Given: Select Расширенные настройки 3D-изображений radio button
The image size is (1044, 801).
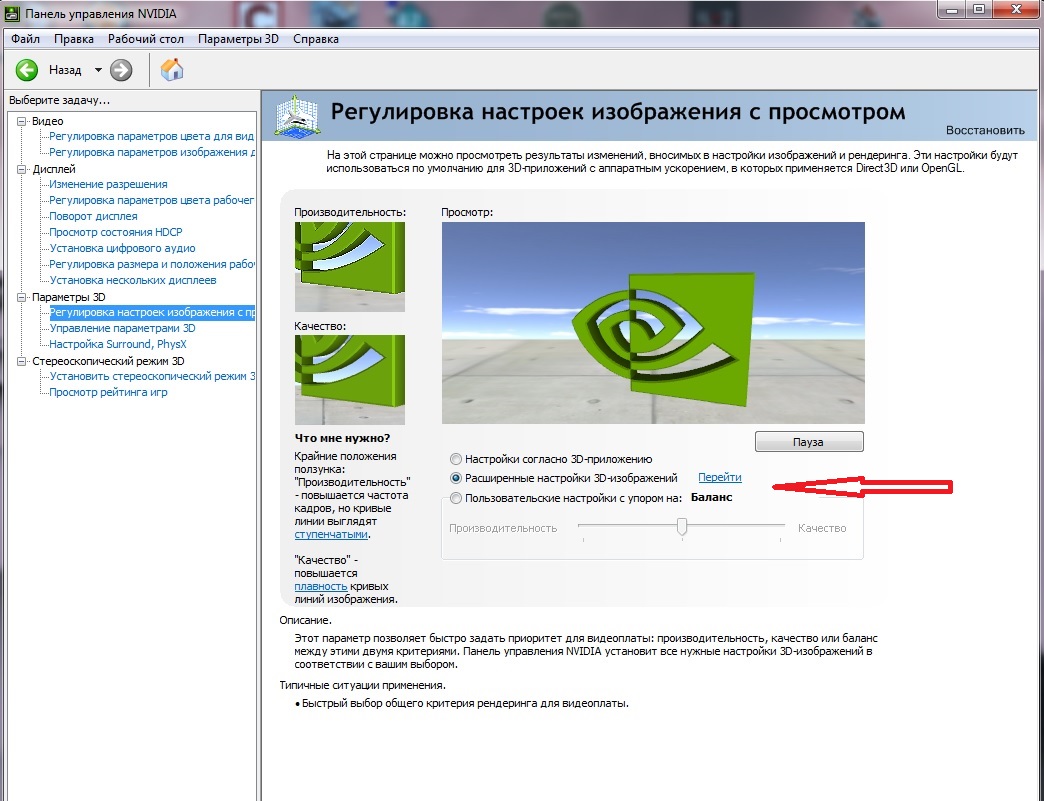Looking at the screenshot, I should pyautogui.click(x=455, y=477).
